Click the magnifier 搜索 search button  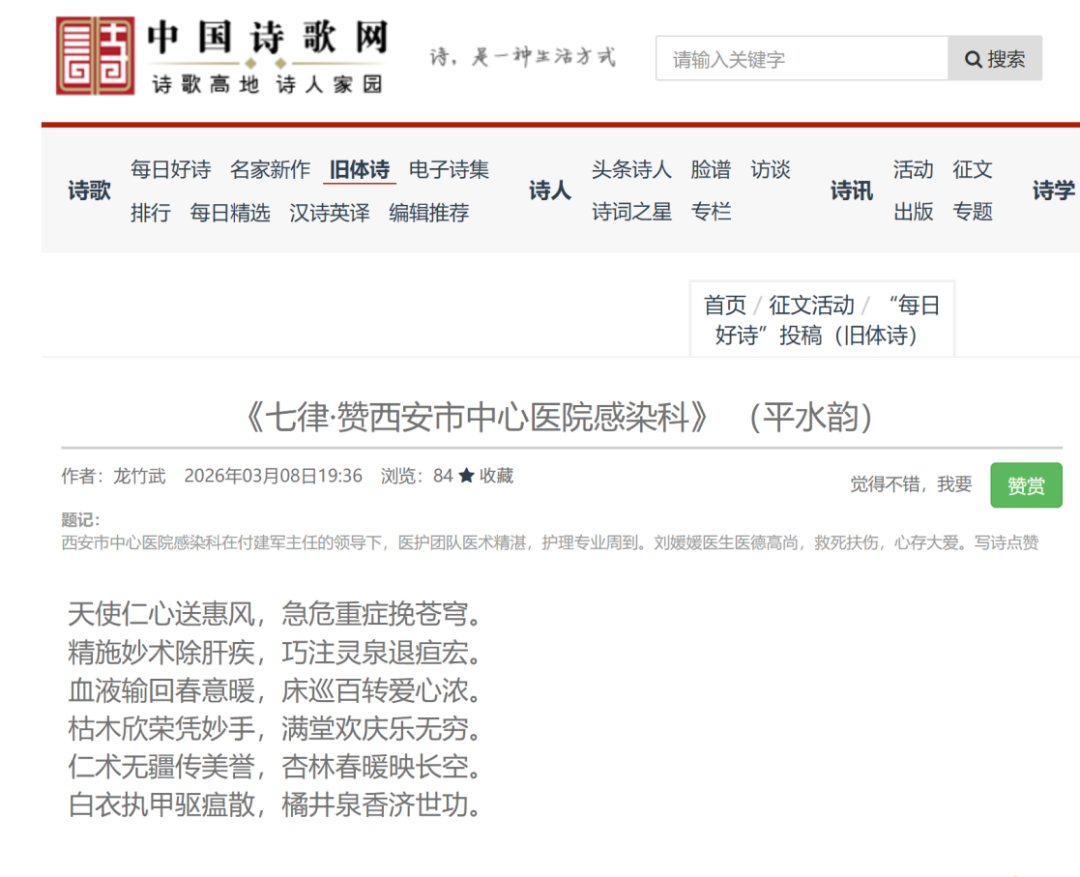995,59
